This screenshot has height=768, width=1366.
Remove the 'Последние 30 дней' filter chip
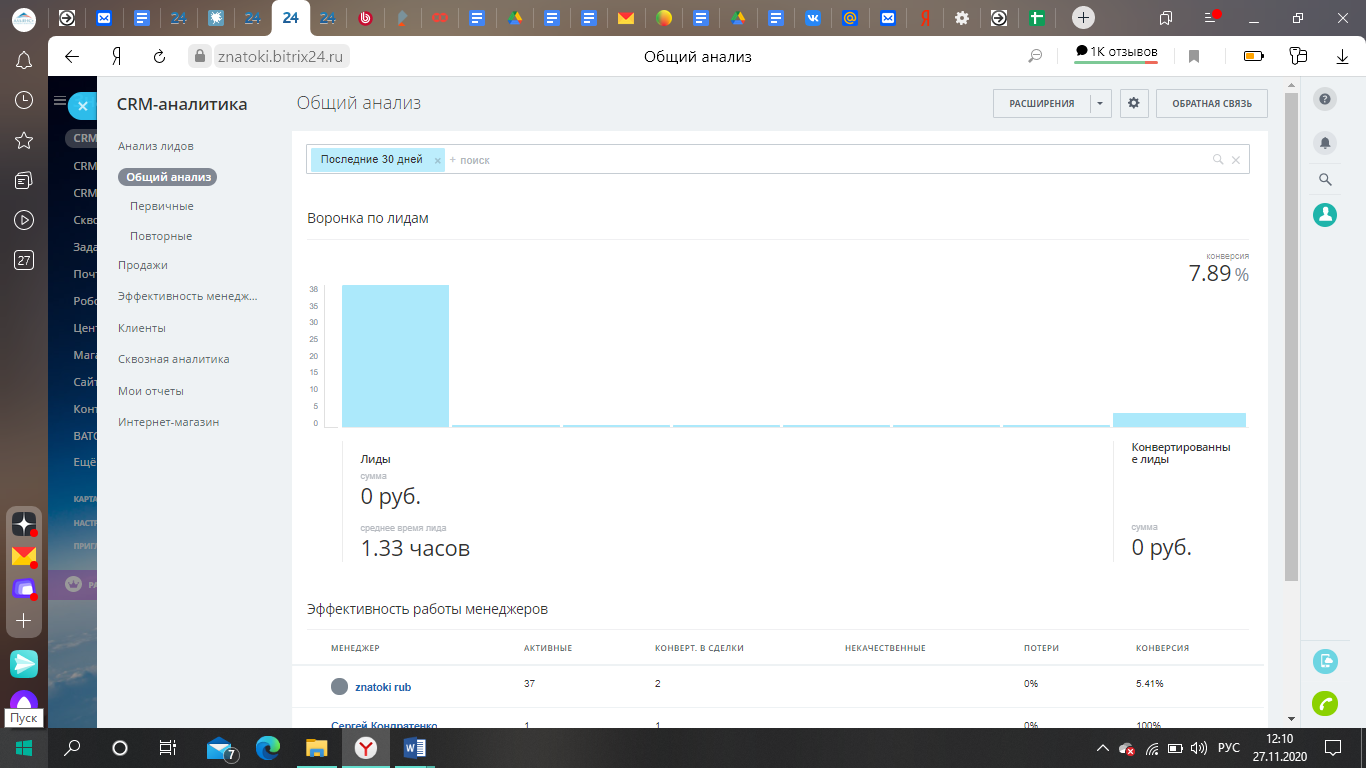(437, 160)
